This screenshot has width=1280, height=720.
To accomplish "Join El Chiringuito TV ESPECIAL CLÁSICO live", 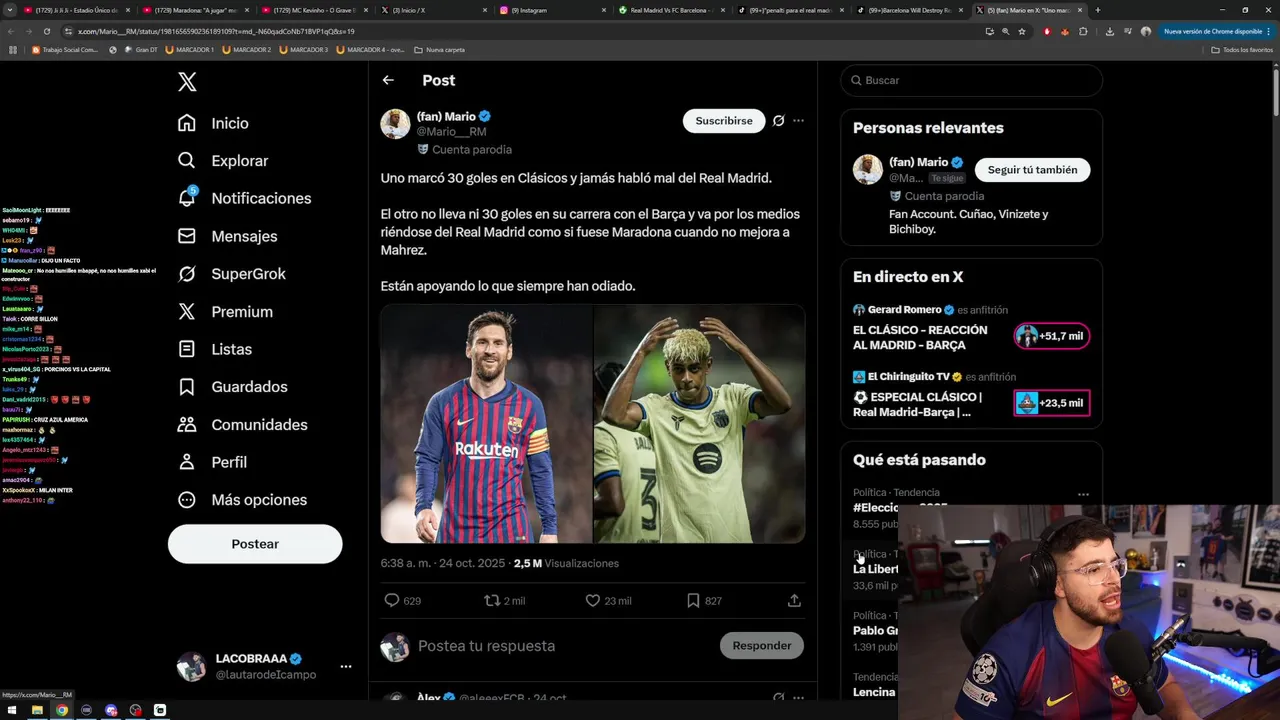I will 917,405.
